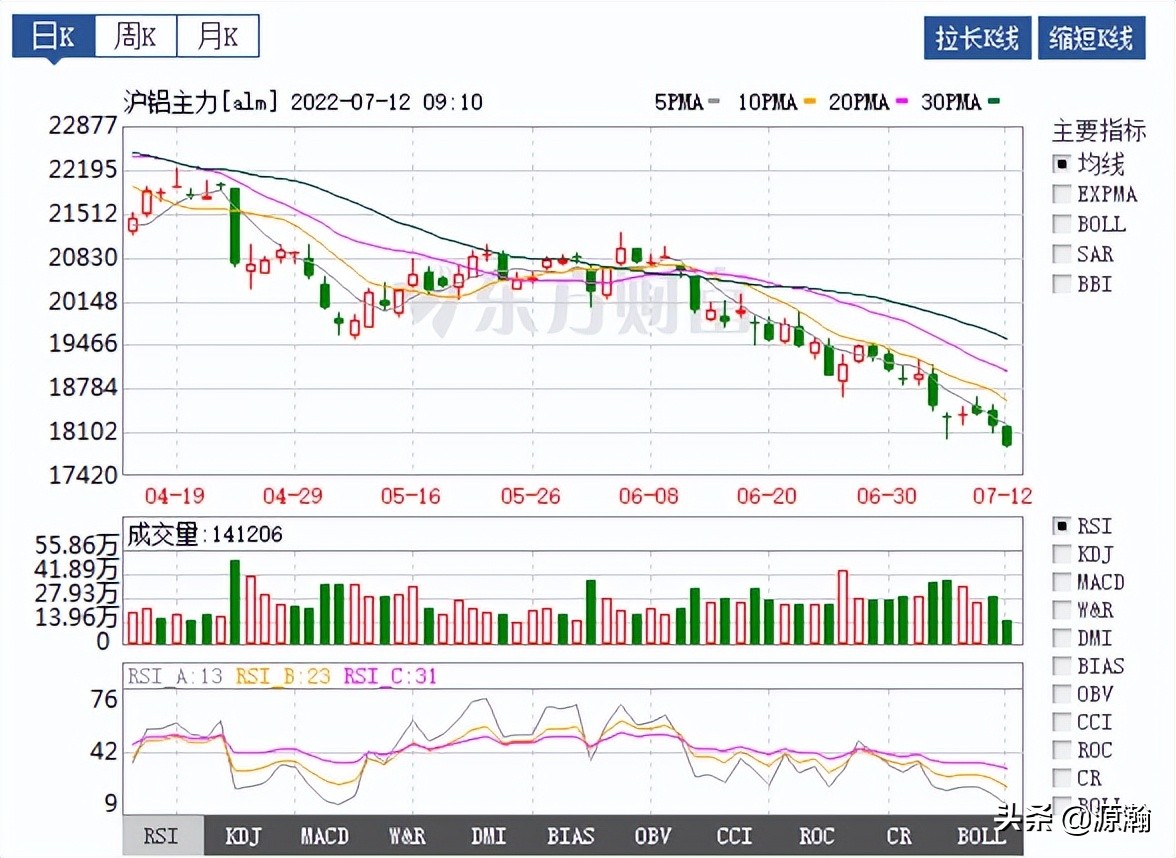Switch to the 日K daily chart tab
The width and height of the screenshot is (1176, 858).
[x=53, y=35]
